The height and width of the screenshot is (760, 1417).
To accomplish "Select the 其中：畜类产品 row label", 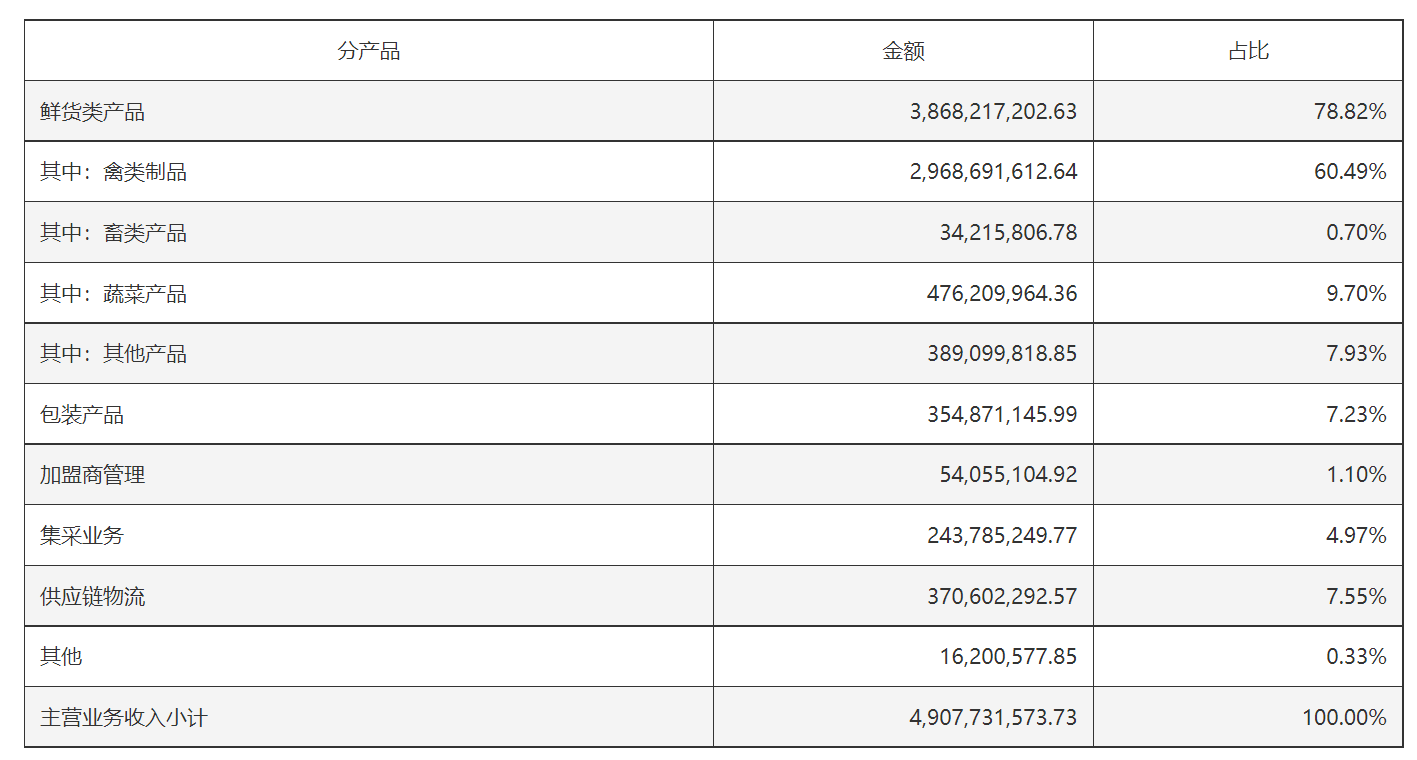I will [x=369, y=233].
